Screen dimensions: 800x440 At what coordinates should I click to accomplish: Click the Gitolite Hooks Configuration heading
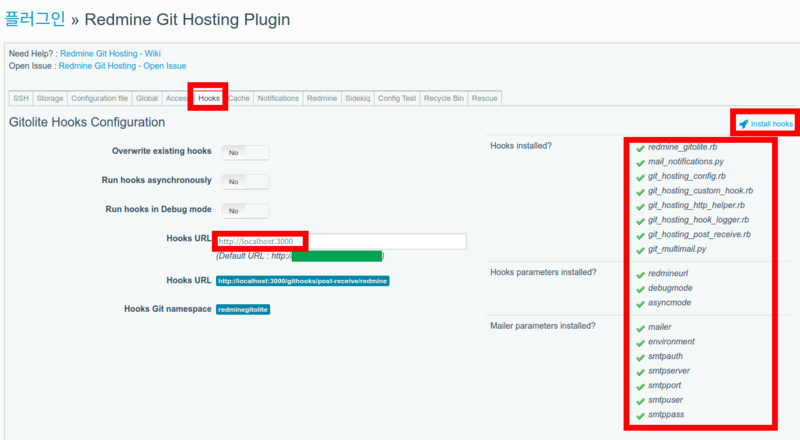tap(87, 123)
